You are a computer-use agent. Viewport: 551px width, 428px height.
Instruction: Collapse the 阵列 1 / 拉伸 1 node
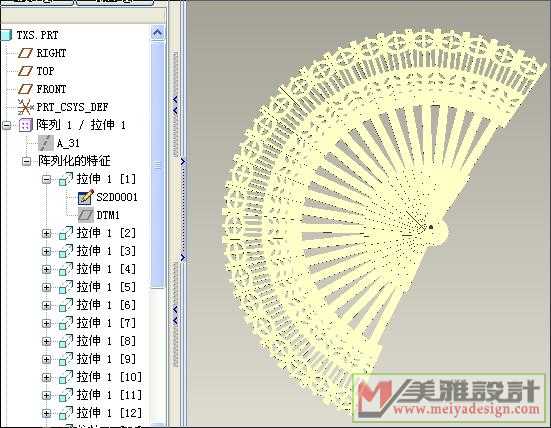[6, 125]
